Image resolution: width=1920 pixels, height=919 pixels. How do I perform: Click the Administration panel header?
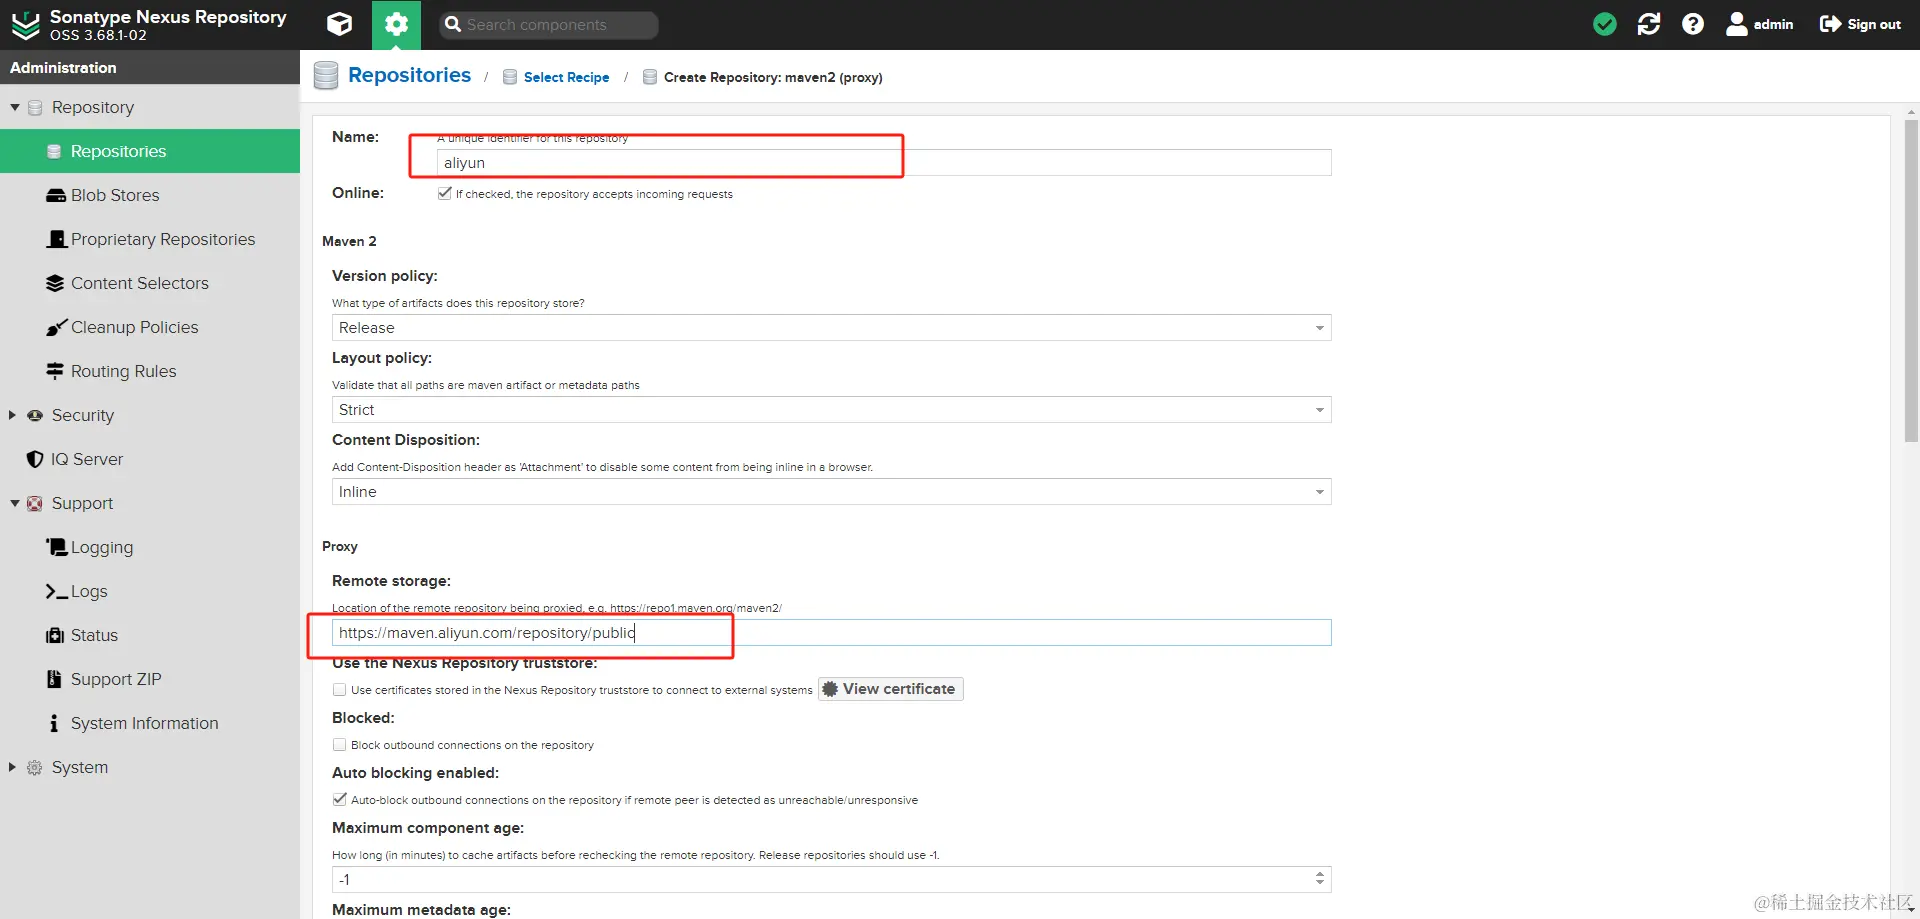click(150, 67)
